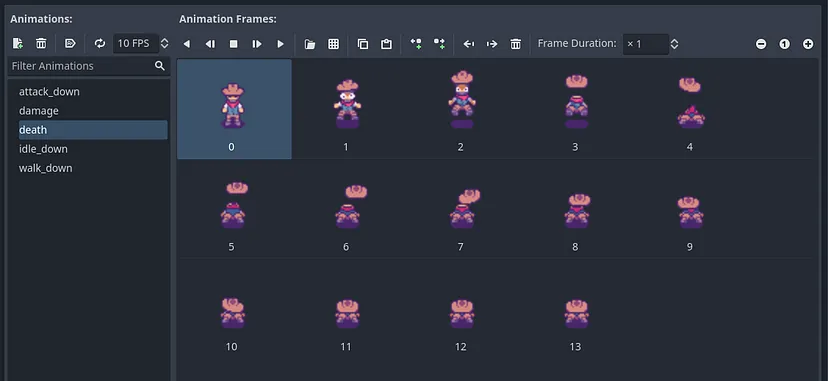Insert empty frame after

[439, 44]
